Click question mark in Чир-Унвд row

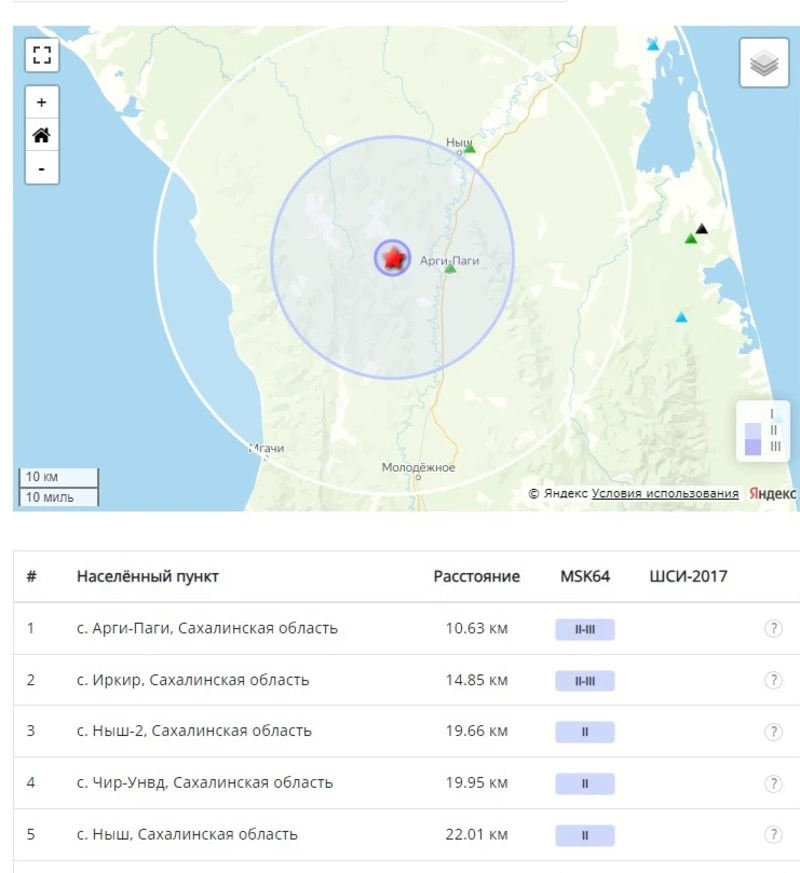tap(772, 783)
